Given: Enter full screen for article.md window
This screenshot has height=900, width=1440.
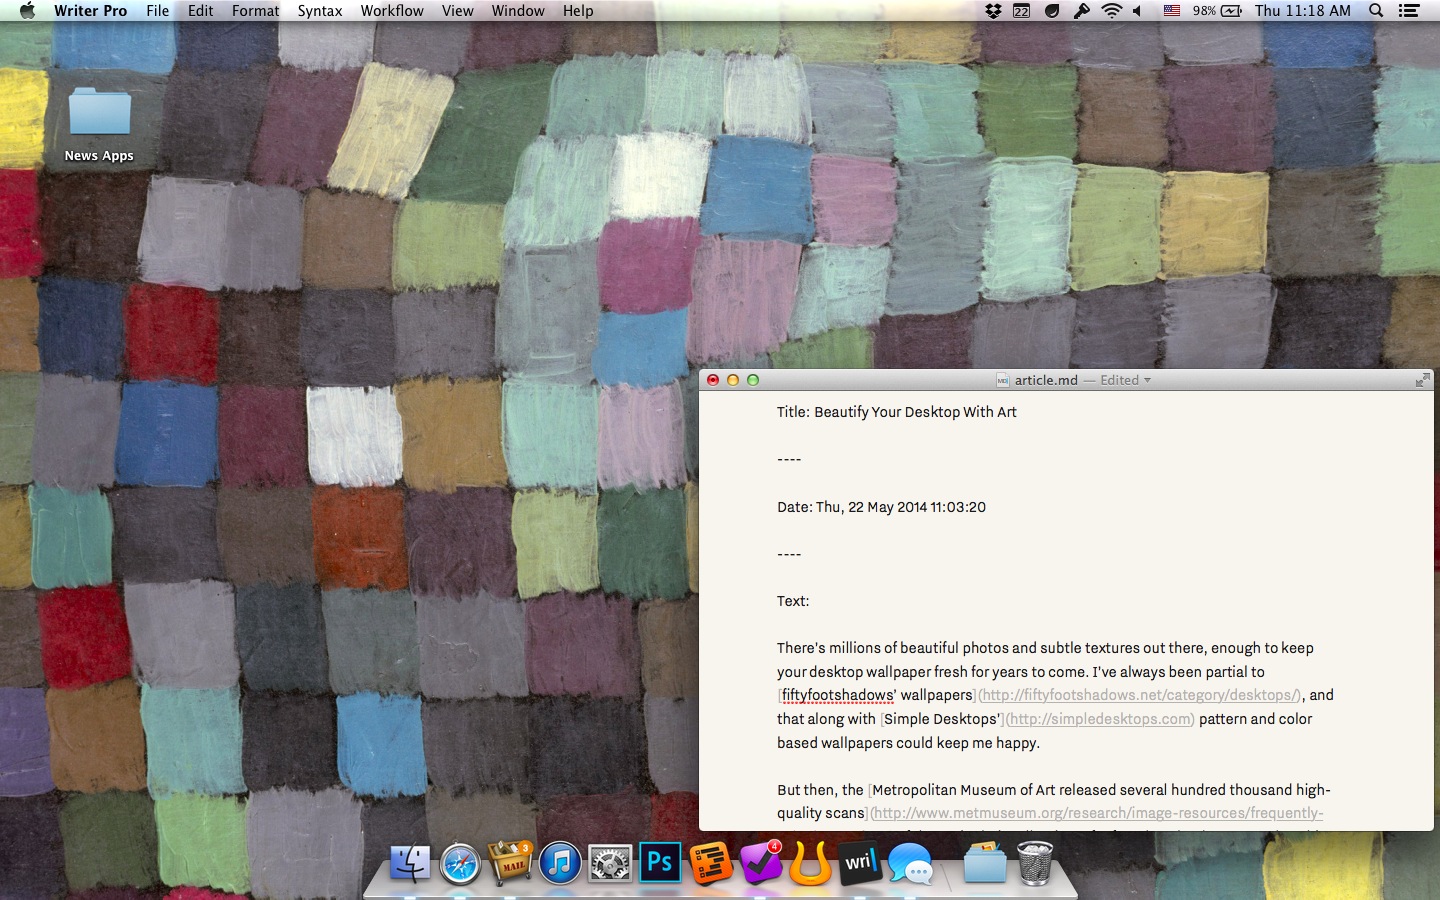Looking at the screenshot, I should [x=1422, y=380].
